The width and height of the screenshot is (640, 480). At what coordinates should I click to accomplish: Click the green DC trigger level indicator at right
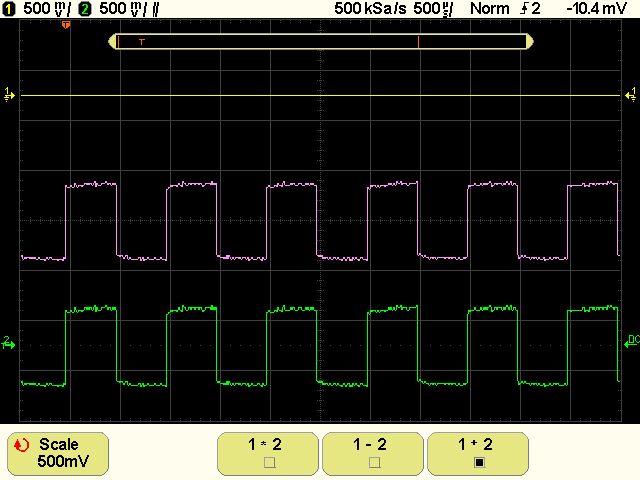(x=632, y=342)
